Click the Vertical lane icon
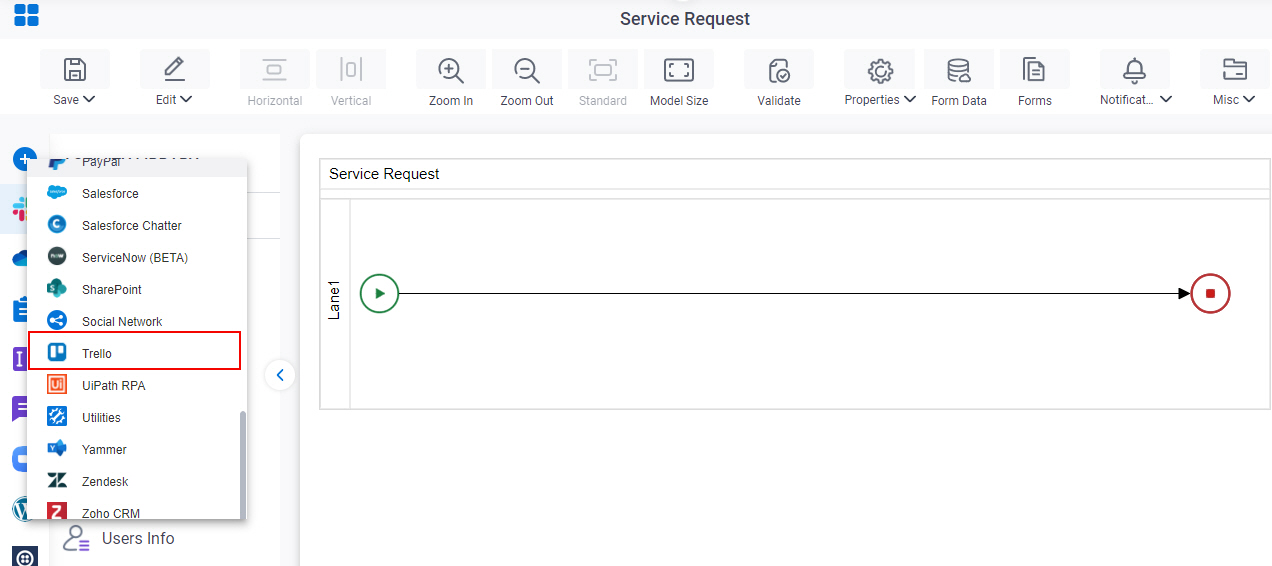The height and width of the screenshot is (566, 1272). tap(351, 70)
